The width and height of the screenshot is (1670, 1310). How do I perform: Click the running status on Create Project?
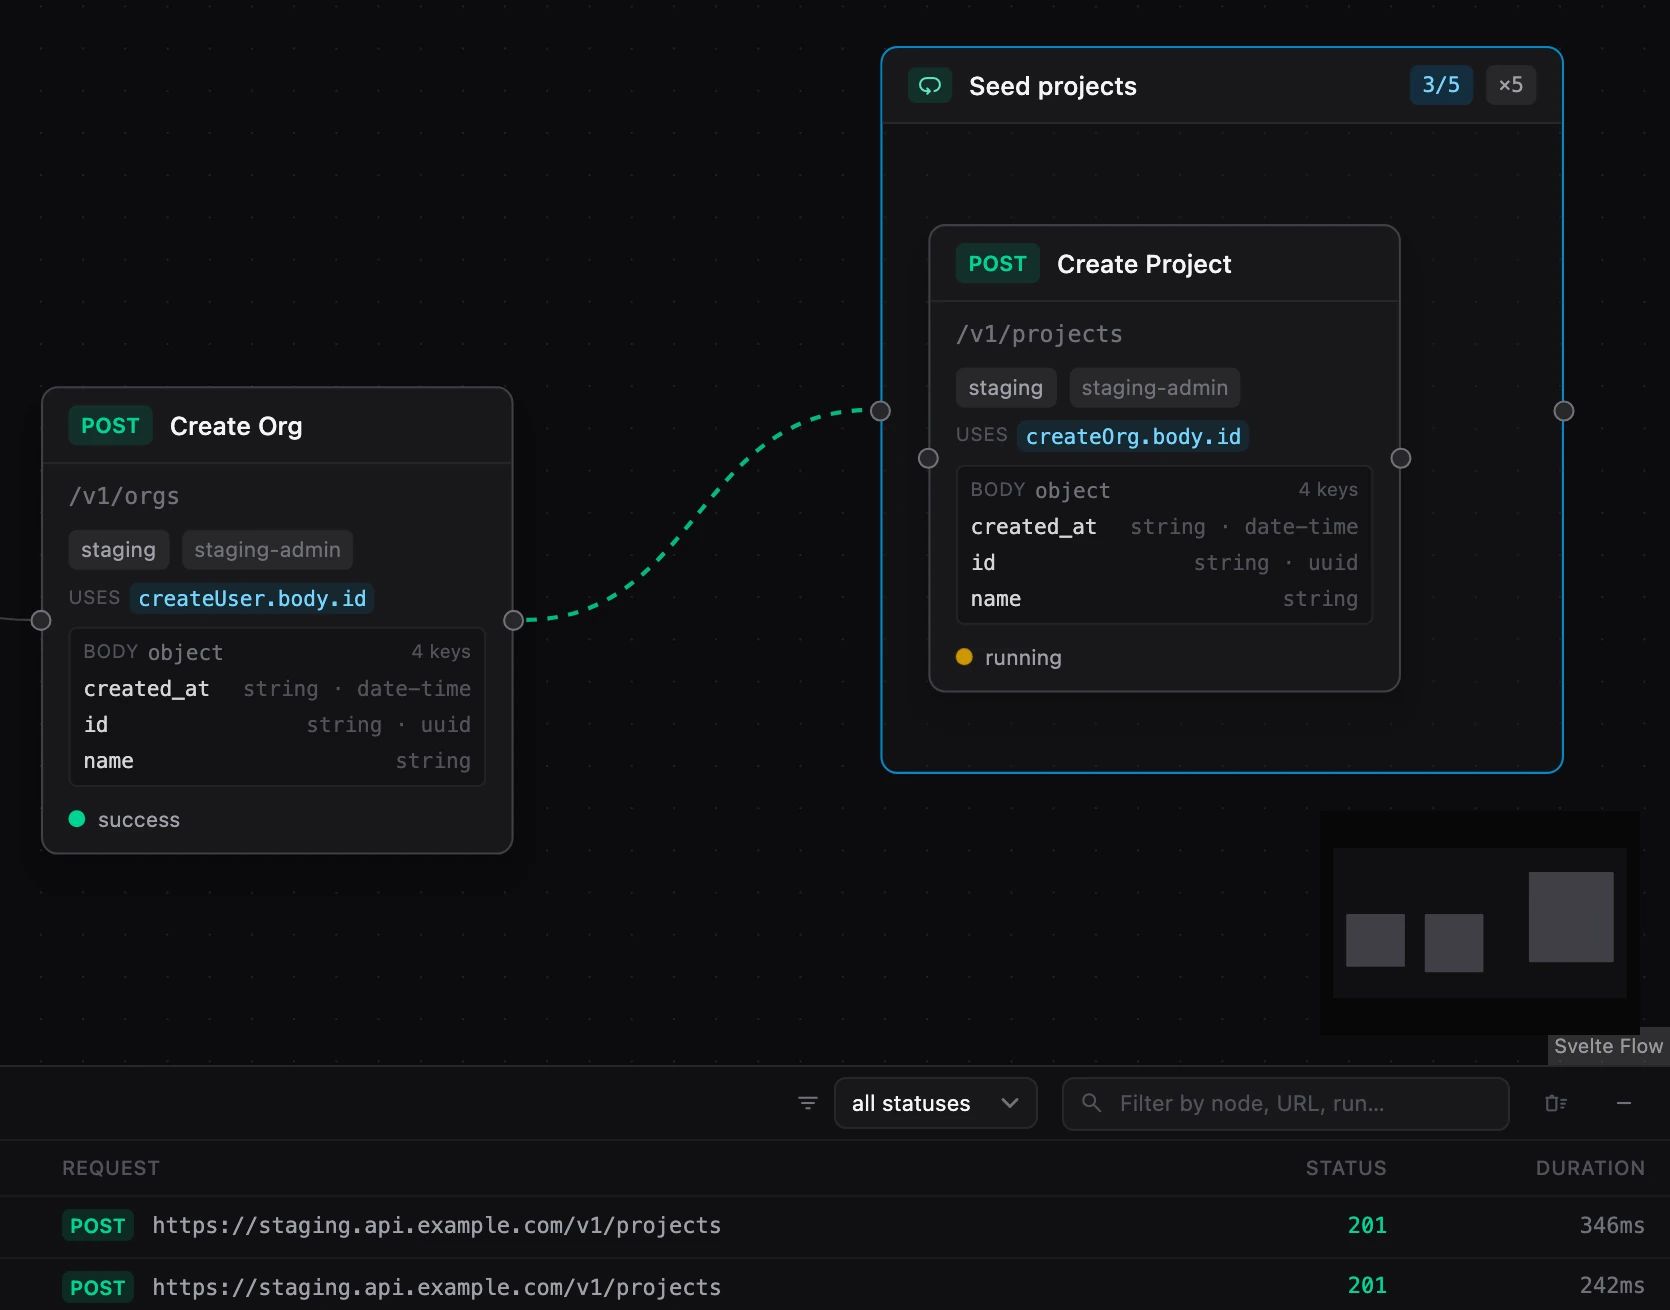tap(1008, 657)
